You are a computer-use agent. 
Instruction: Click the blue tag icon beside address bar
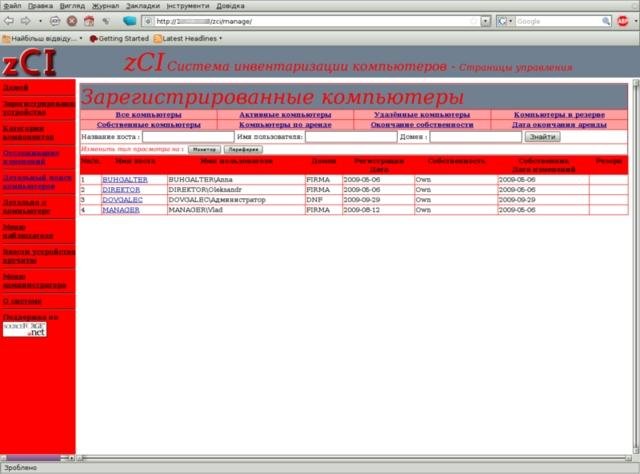pos(130,21)
